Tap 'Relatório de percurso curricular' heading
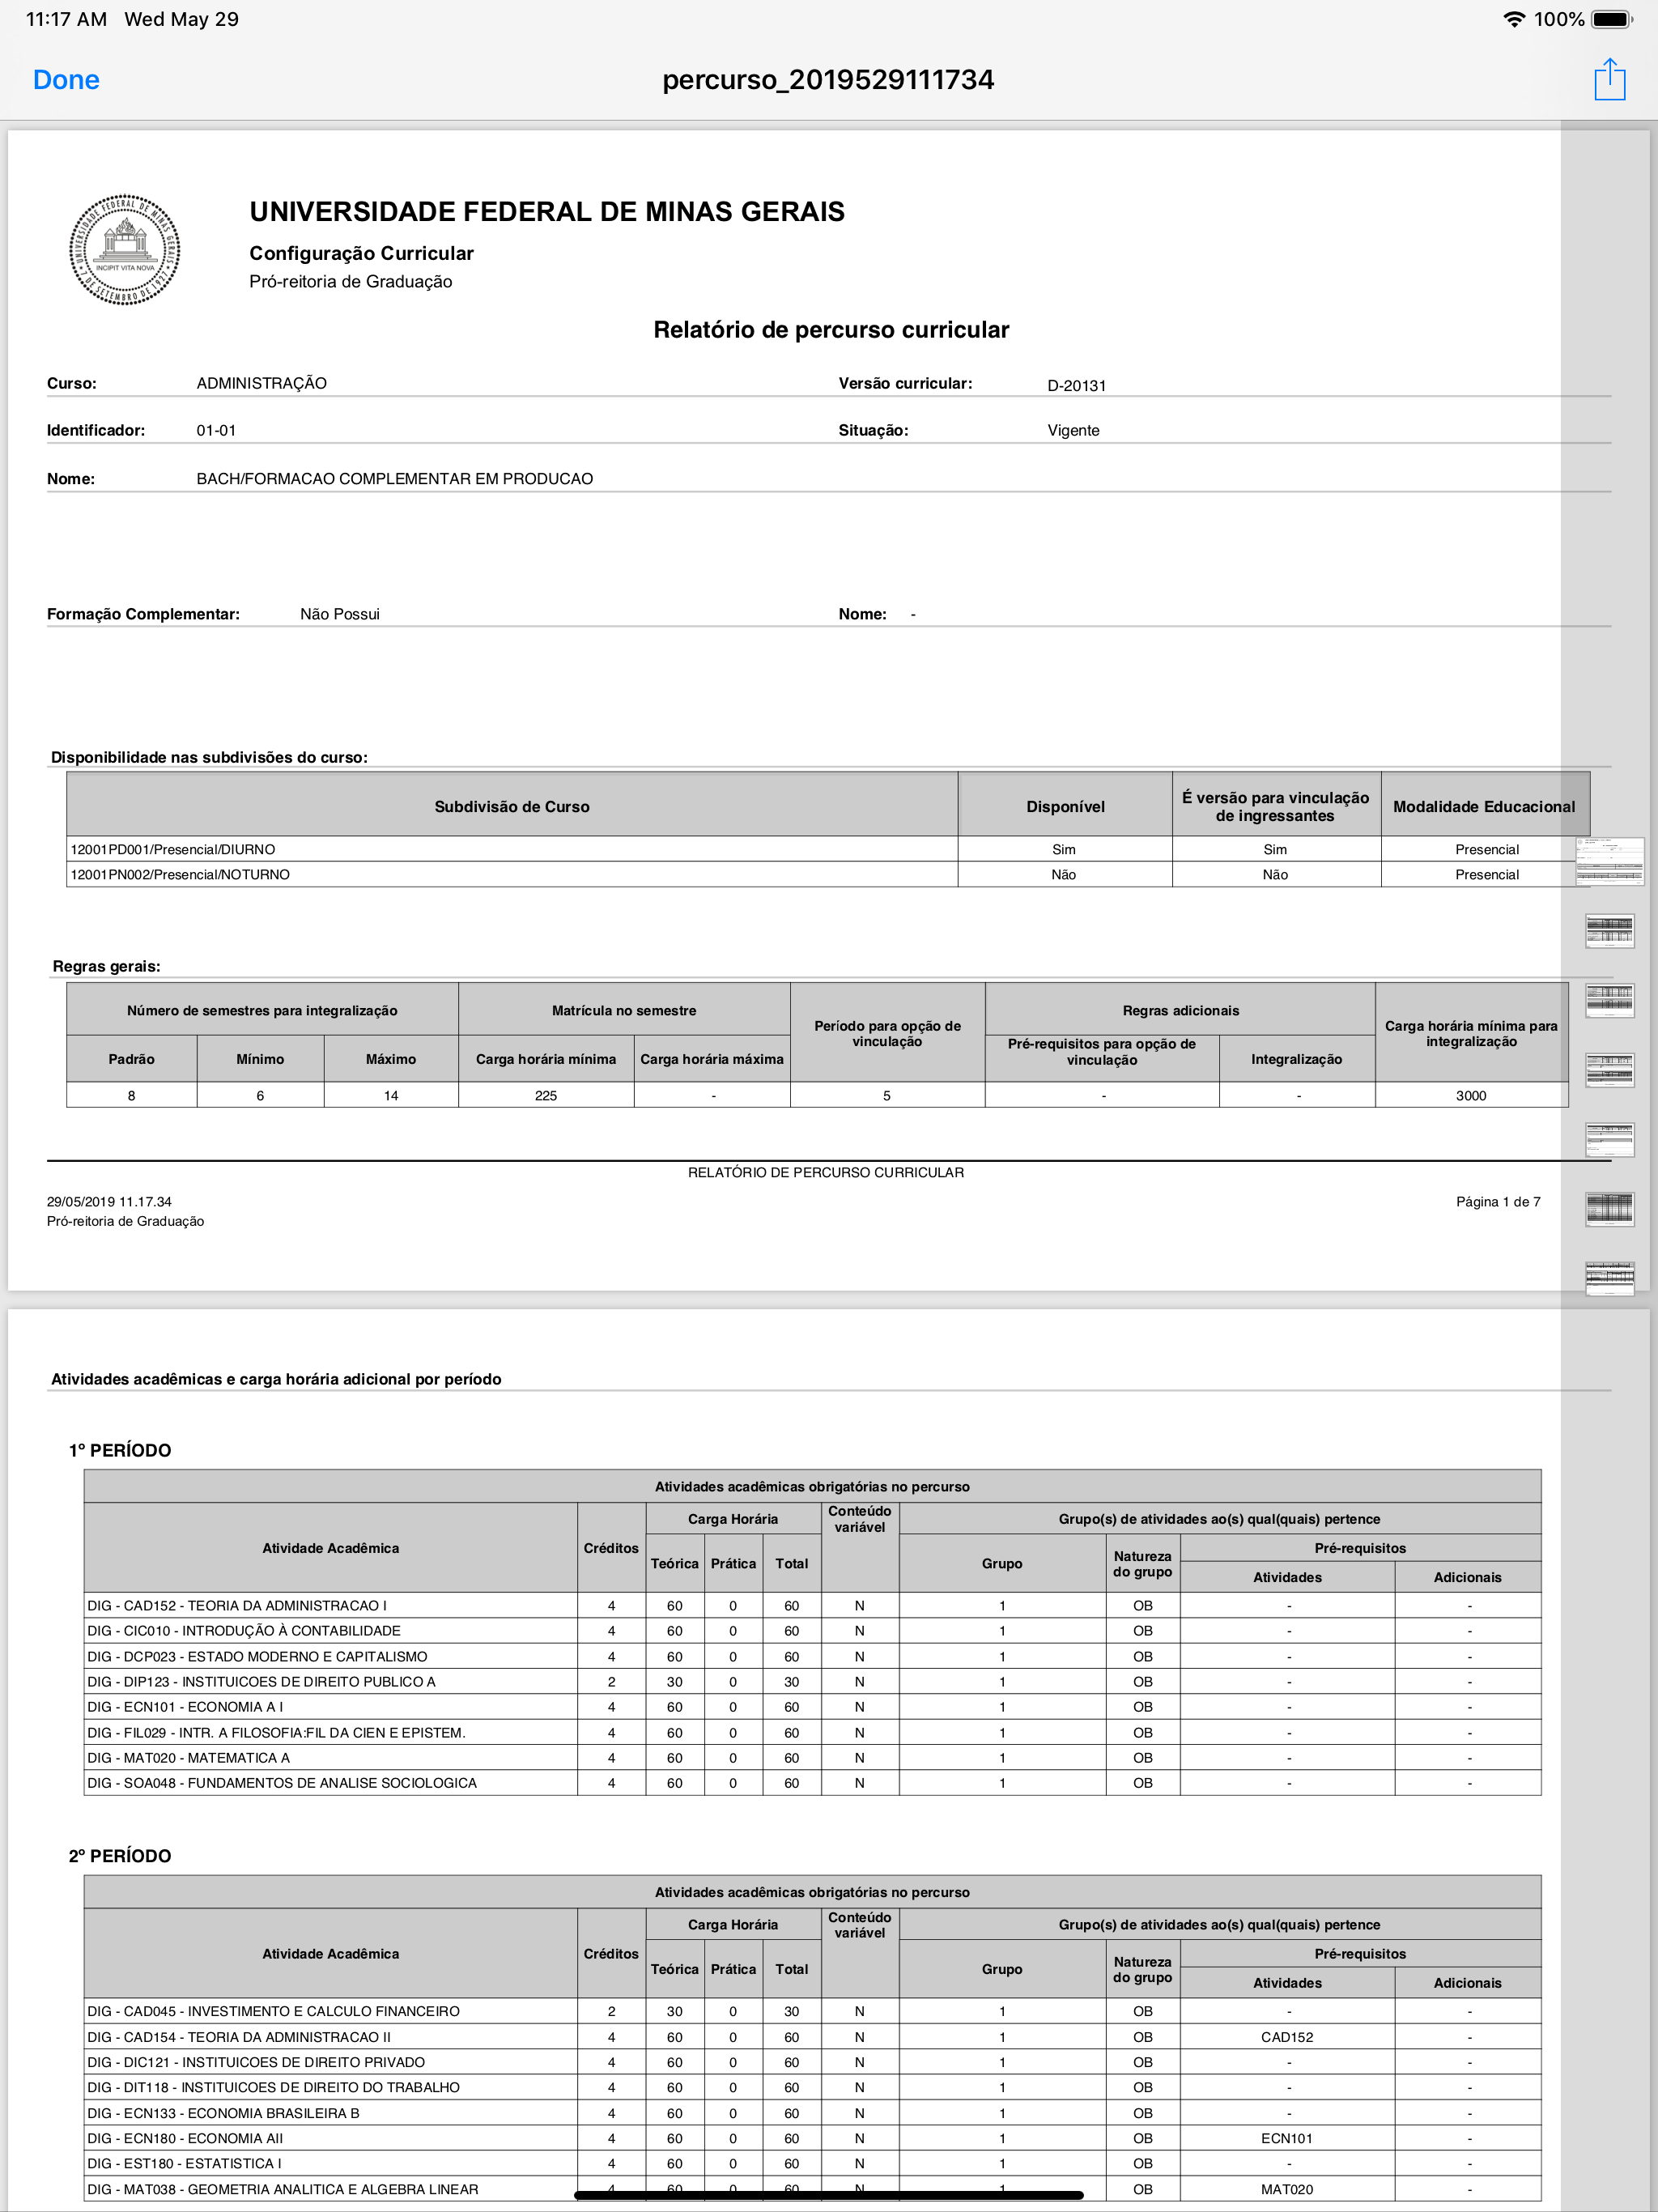The width and height of the screenshot is (1658, 2212). click(831, 330)
